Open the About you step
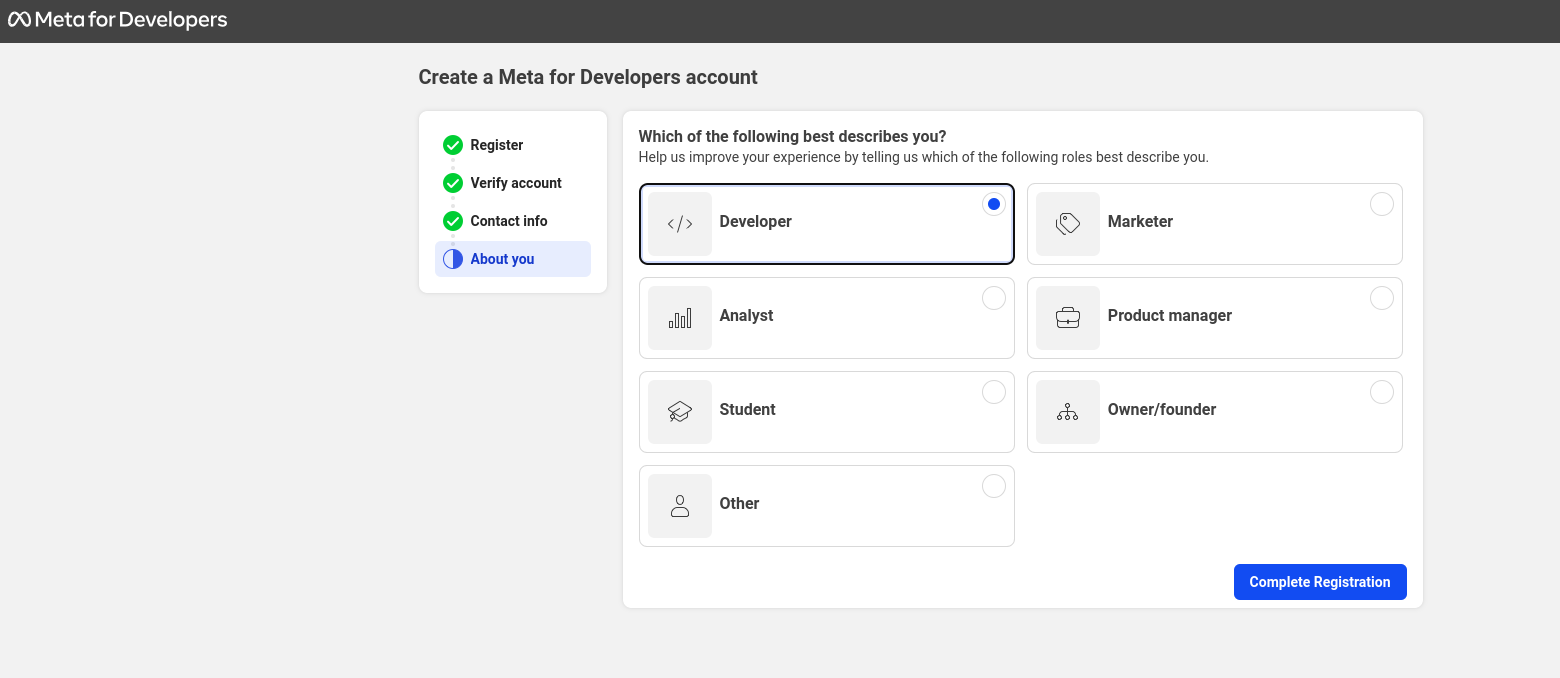The width and height of the screenshot is (1560, 678). coord(513,259)
